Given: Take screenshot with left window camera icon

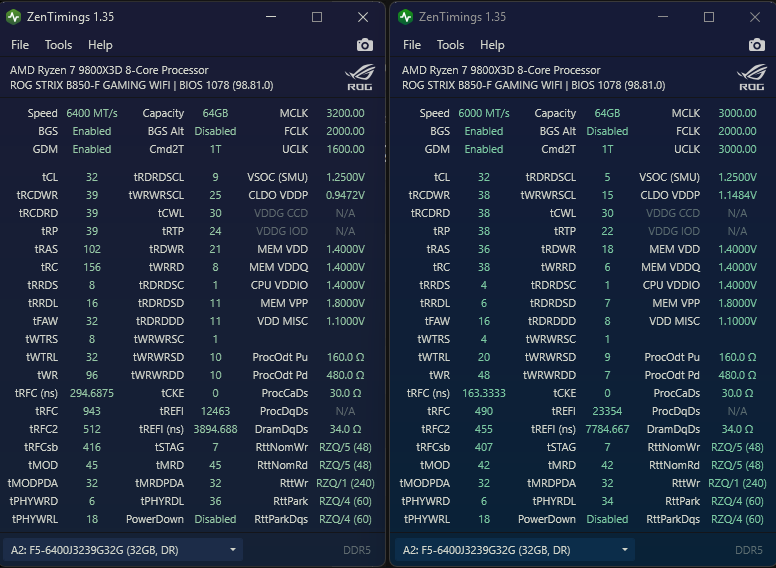Looking at the screenshot, I should [x=365, y=45].
